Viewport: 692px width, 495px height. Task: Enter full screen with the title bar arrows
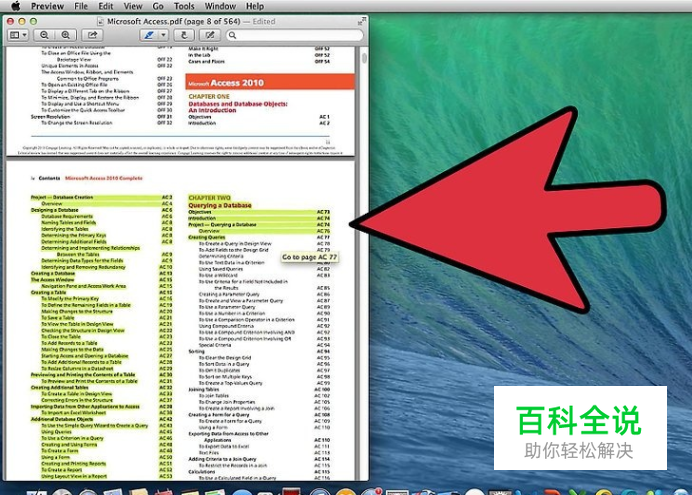pos(361,21)
